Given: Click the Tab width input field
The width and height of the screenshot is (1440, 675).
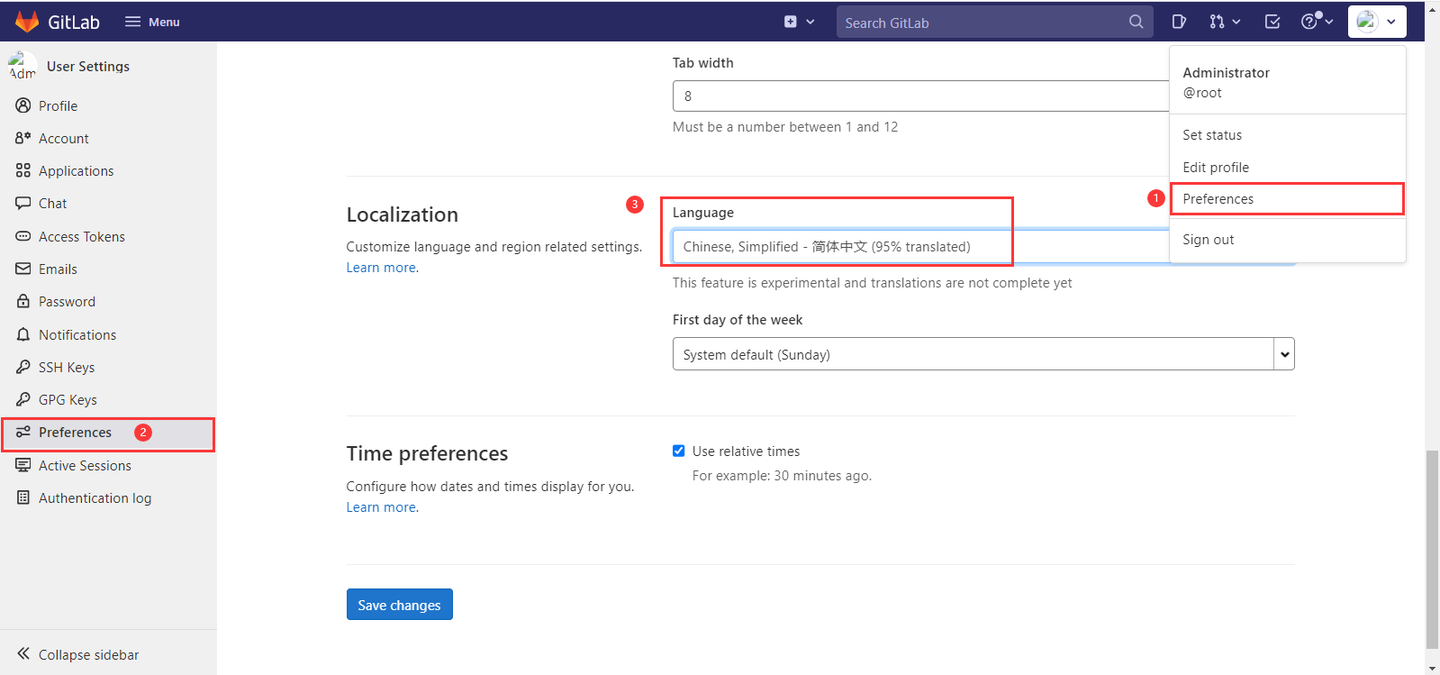Looking at the screenshot, I should (920, 96).
